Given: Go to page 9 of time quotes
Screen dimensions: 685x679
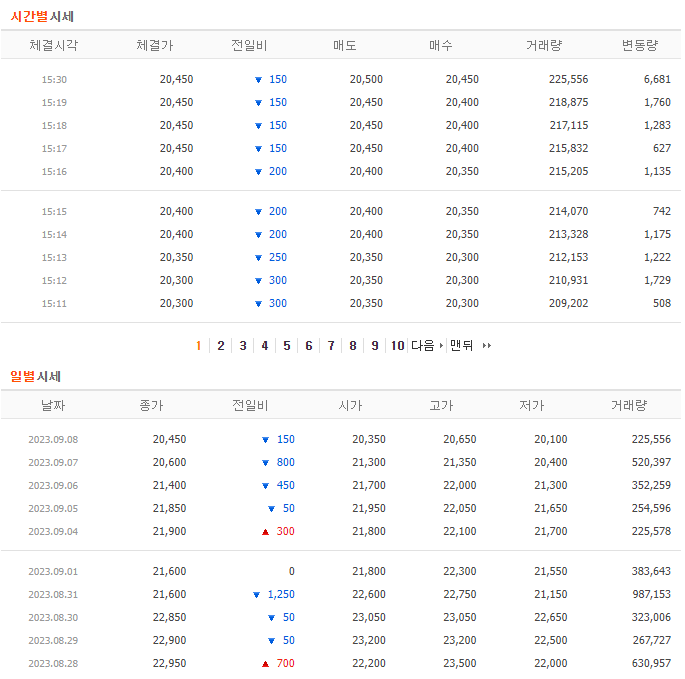Looking at the screenshot, I should point(375,346).
